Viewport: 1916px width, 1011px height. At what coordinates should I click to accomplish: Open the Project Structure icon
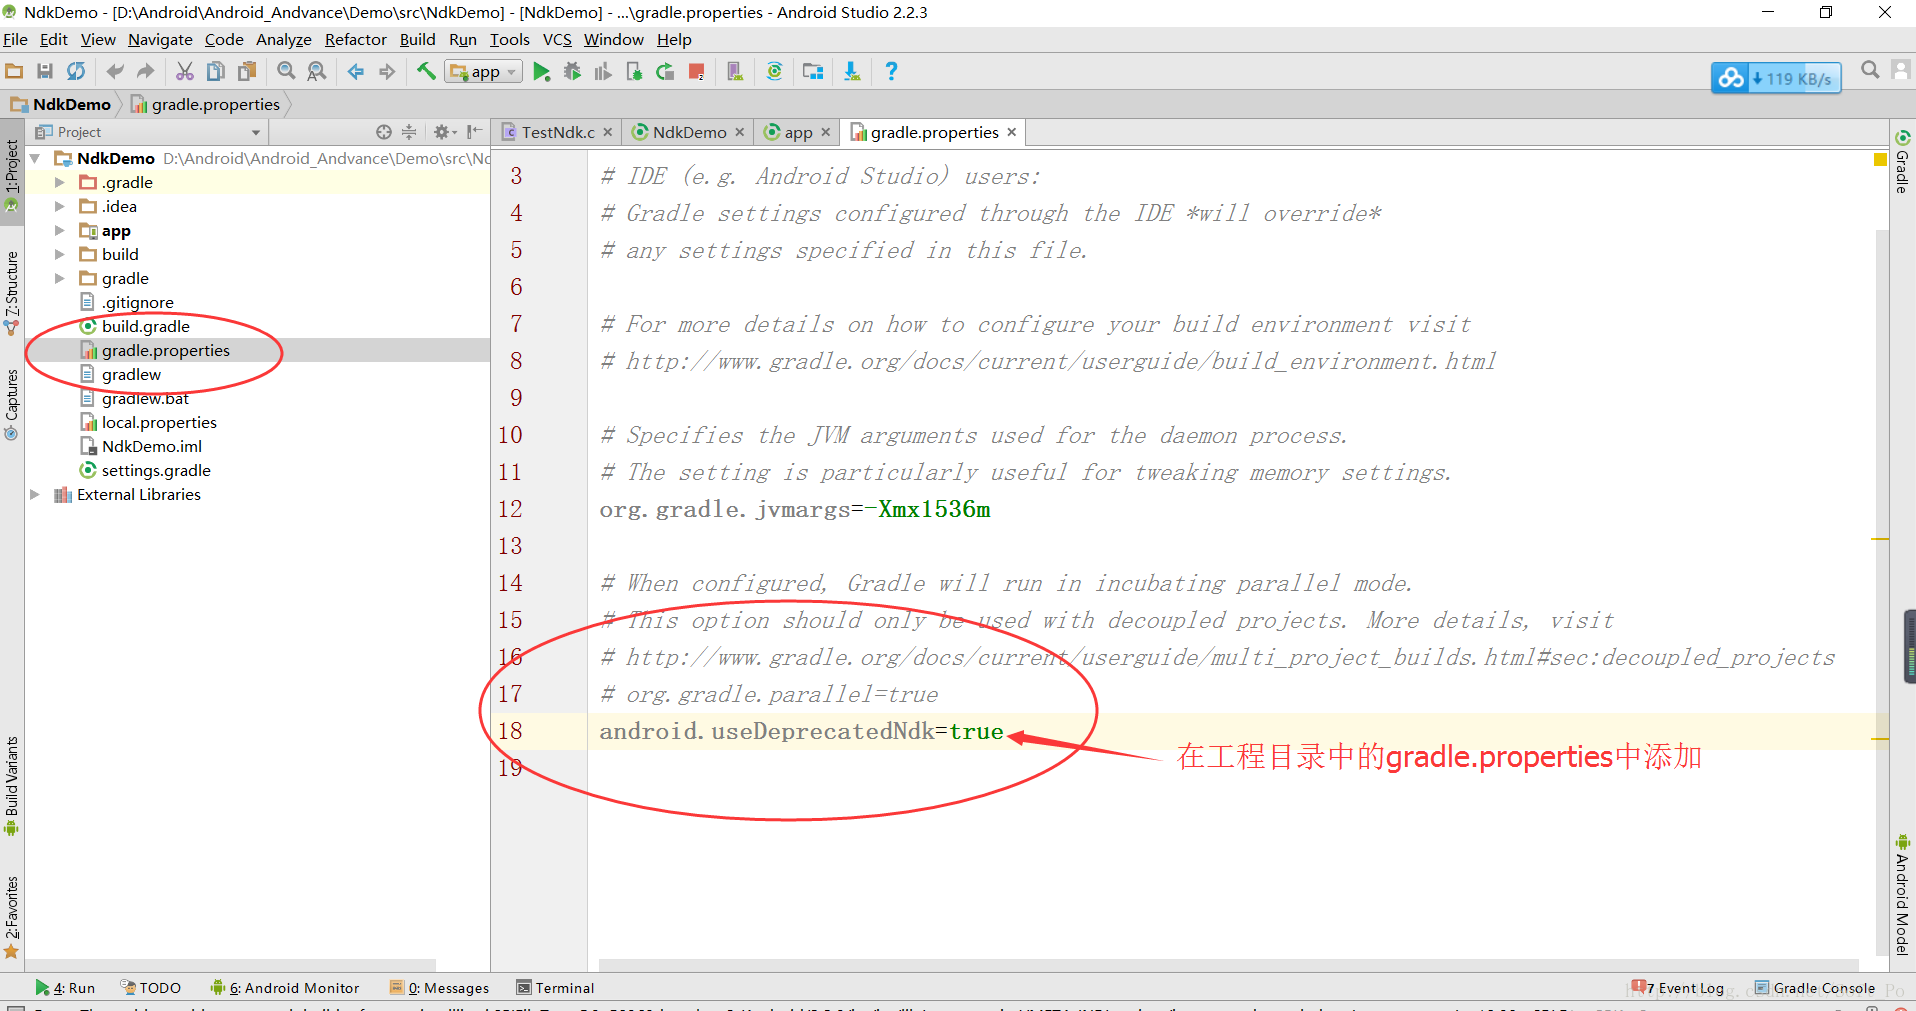click(813, 71)
